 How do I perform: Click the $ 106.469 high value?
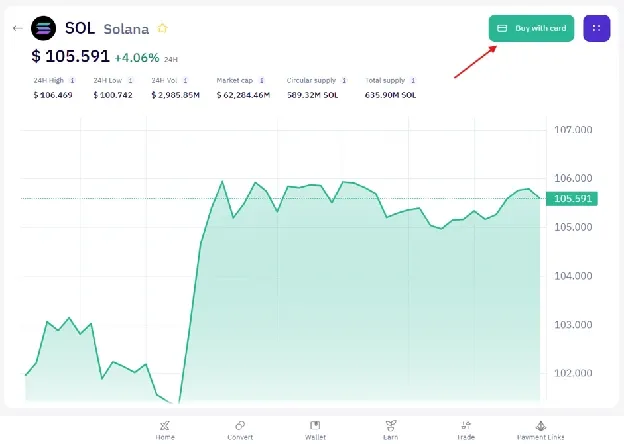click(x=53, y=95)
